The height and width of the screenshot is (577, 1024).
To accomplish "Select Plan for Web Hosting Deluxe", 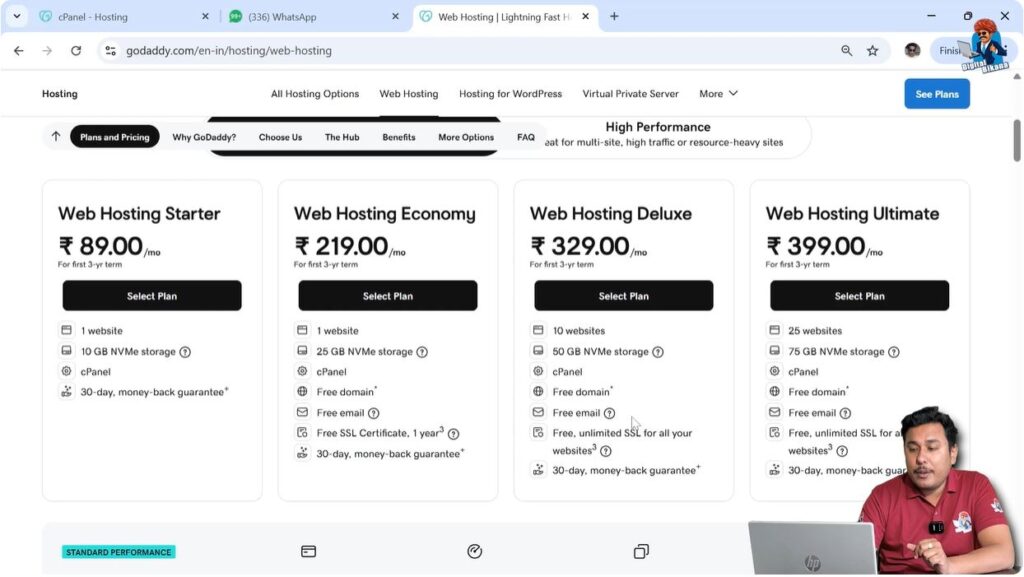I will click(623, 296).
